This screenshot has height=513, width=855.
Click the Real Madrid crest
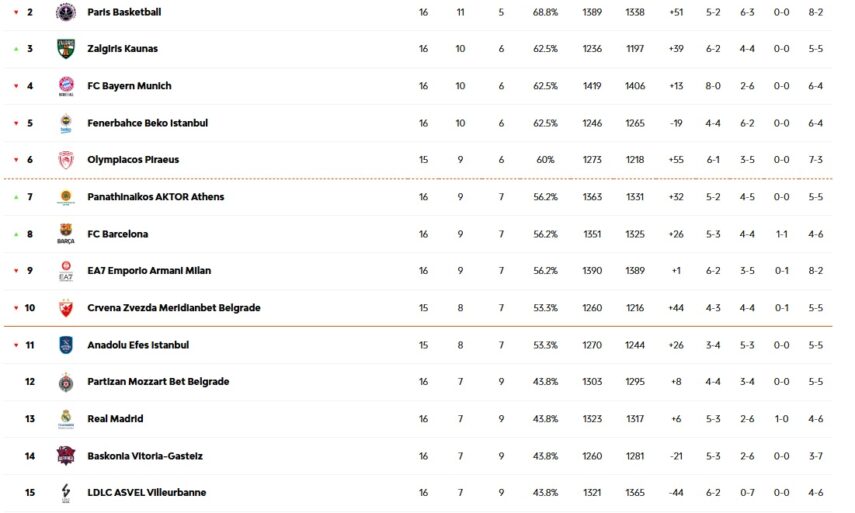66,419
